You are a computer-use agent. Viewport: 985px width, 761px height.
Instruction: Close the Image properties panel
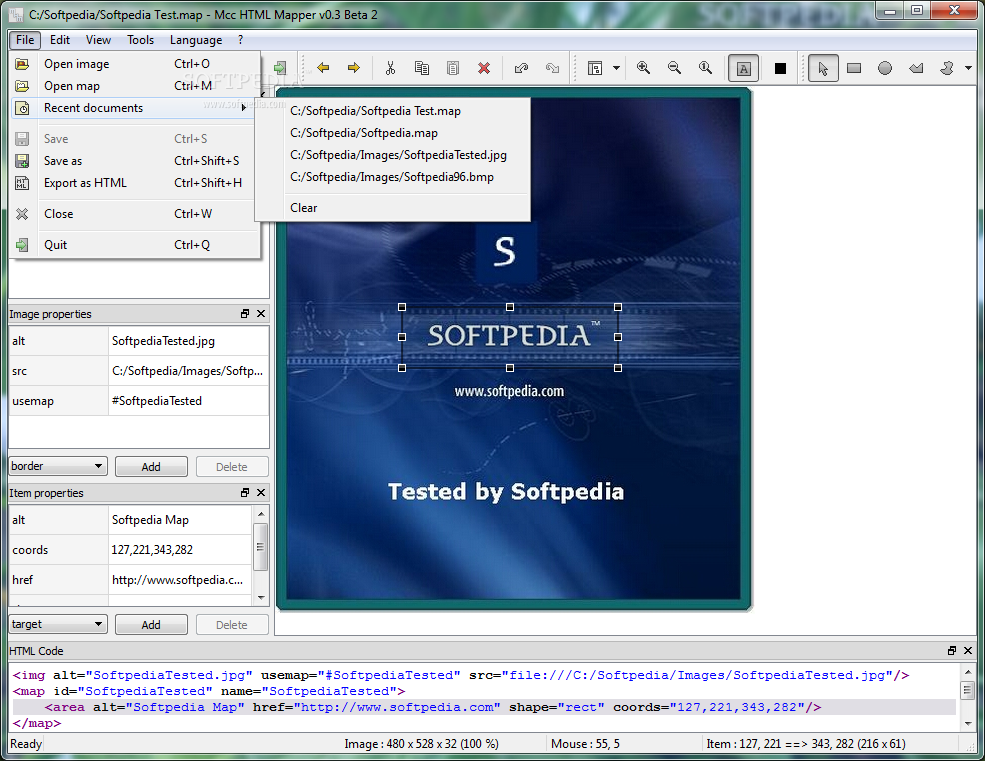[x=261, y=314]
